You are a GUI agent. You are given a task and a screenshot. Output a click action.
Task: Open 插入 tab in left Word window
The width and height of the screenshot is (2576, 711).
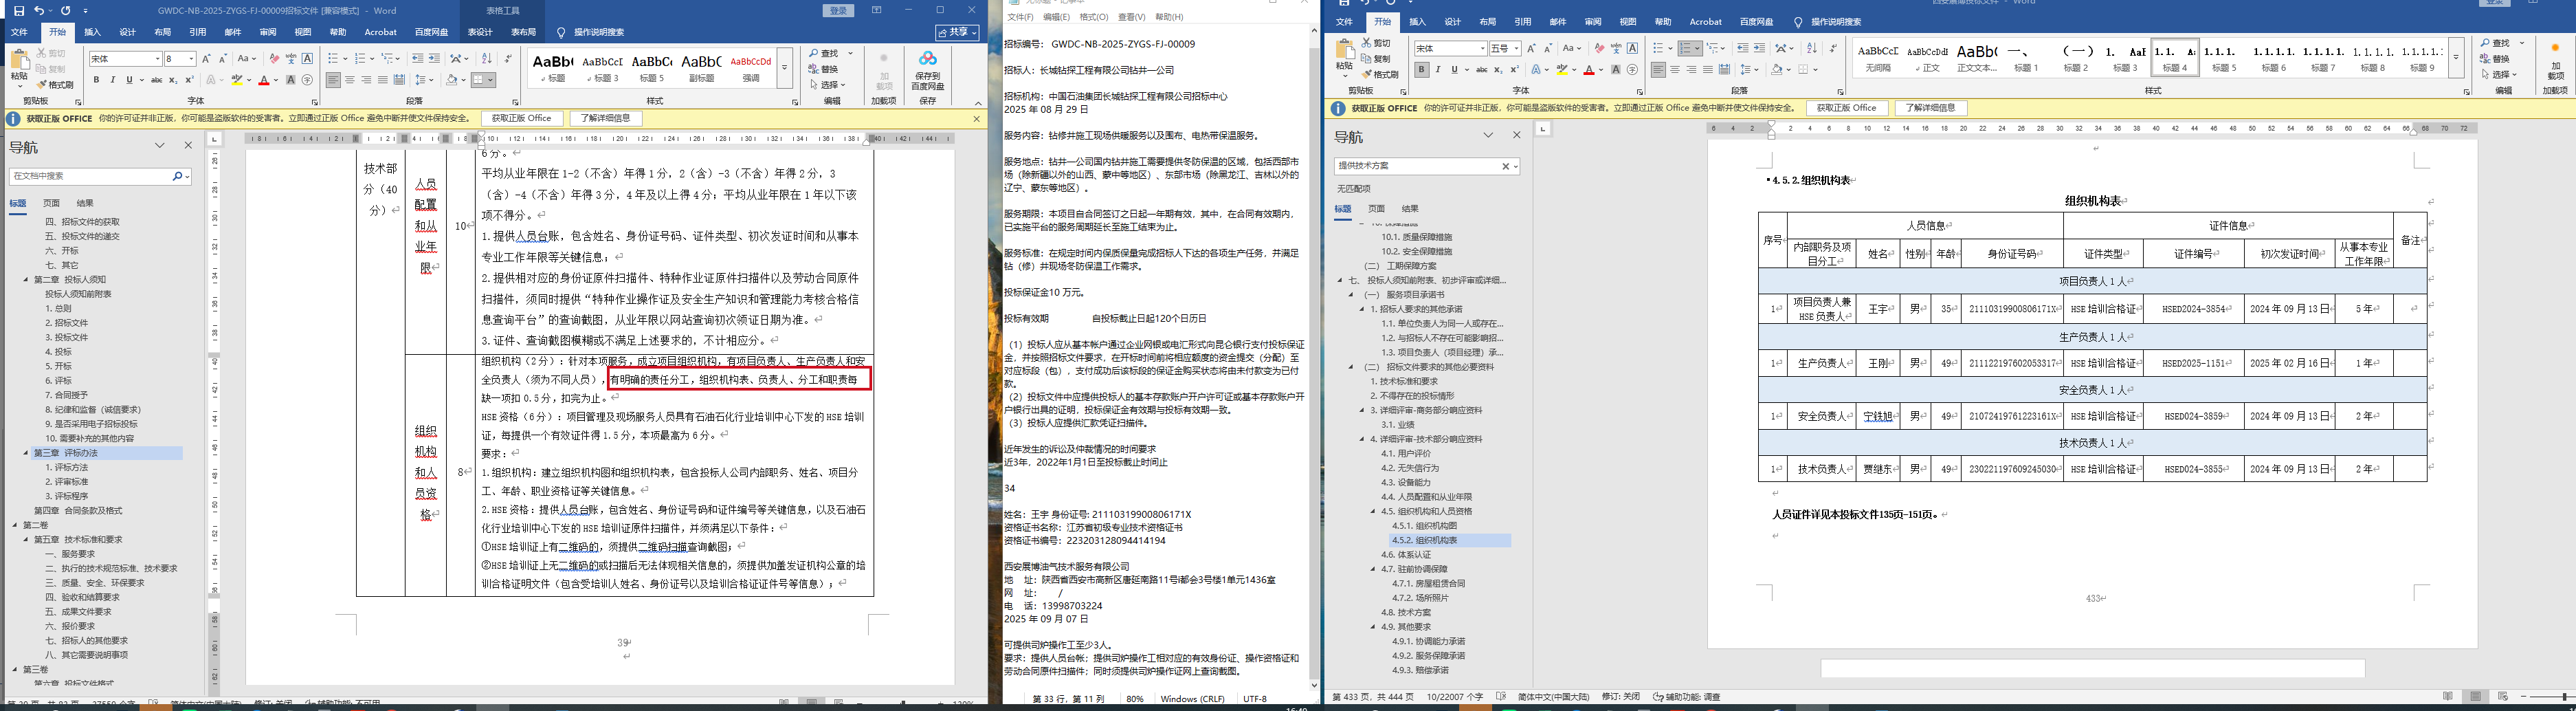tap(93, 32)
